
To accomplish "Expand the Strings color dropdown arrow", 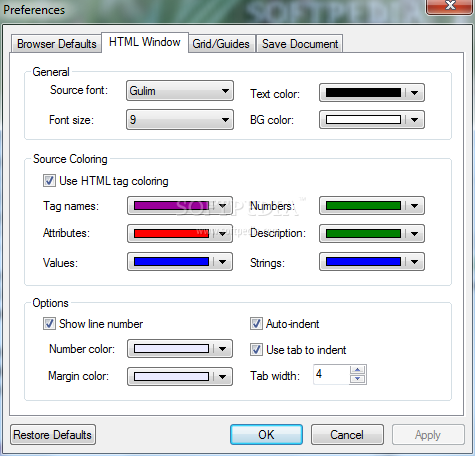I will click(414, 262).
